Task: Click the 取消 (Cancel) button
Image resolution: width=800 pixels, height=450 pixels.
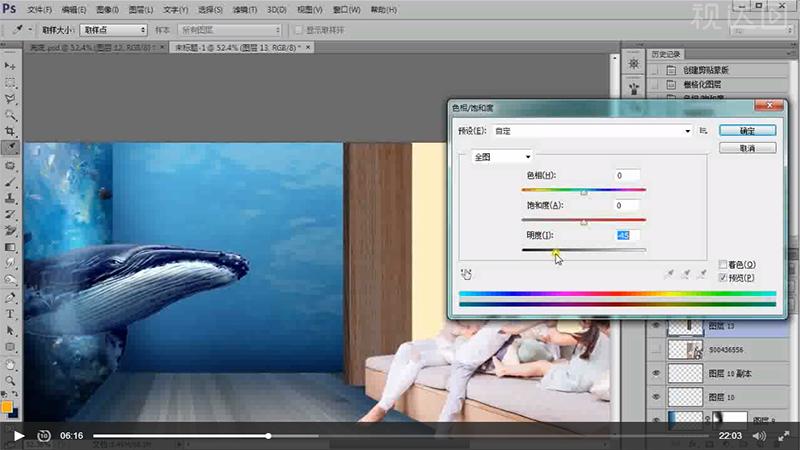Action: click(x=747, y=148)
